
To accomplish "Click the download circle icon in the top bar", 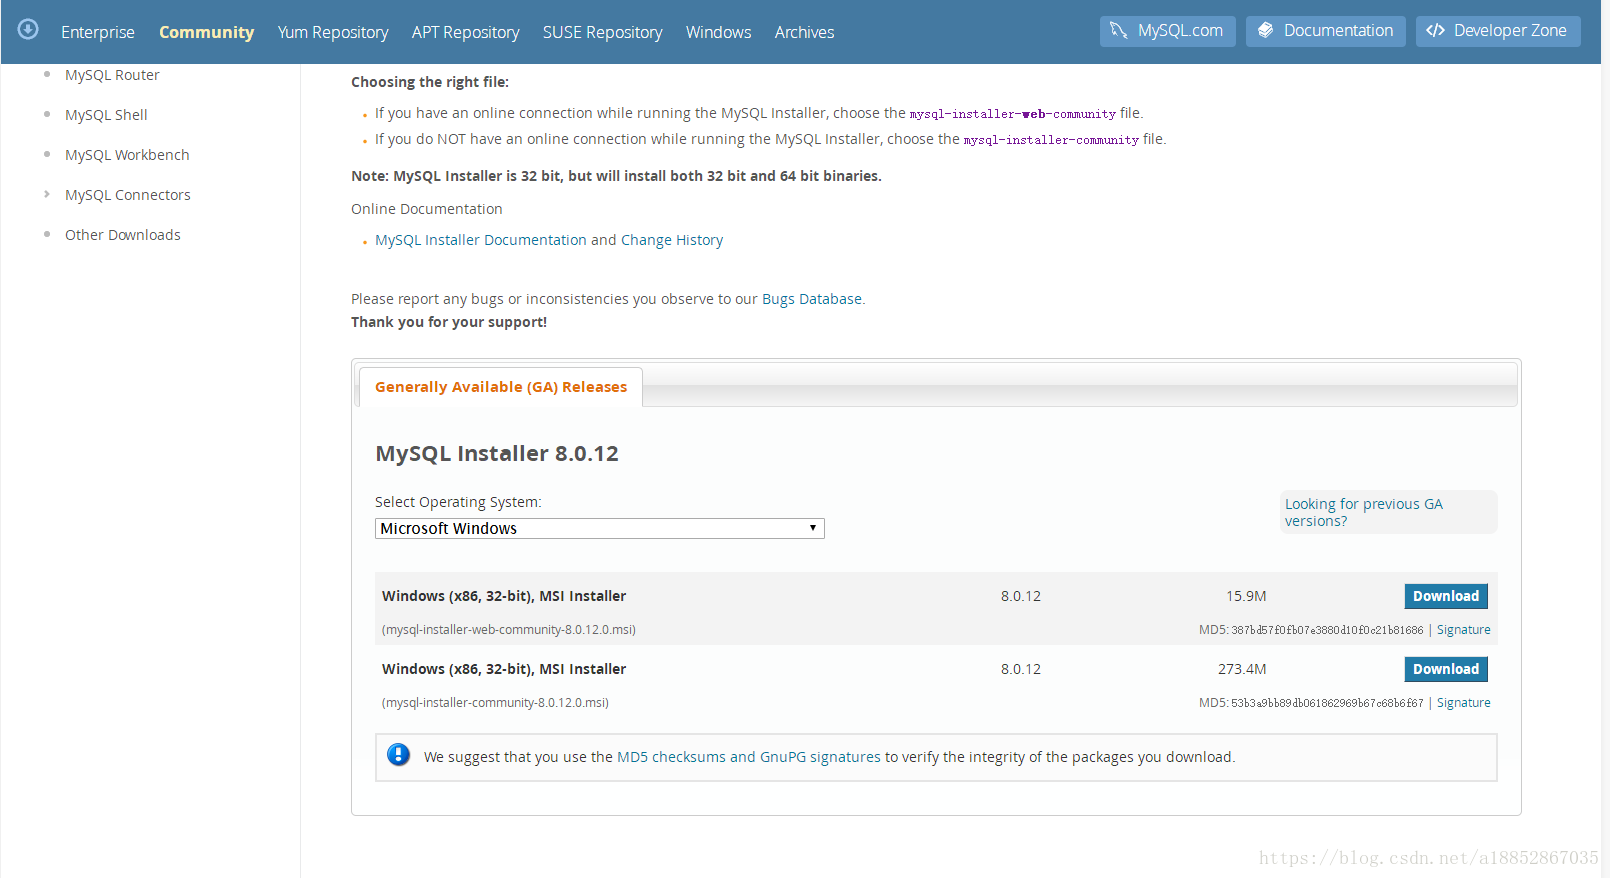I will 28,29.
